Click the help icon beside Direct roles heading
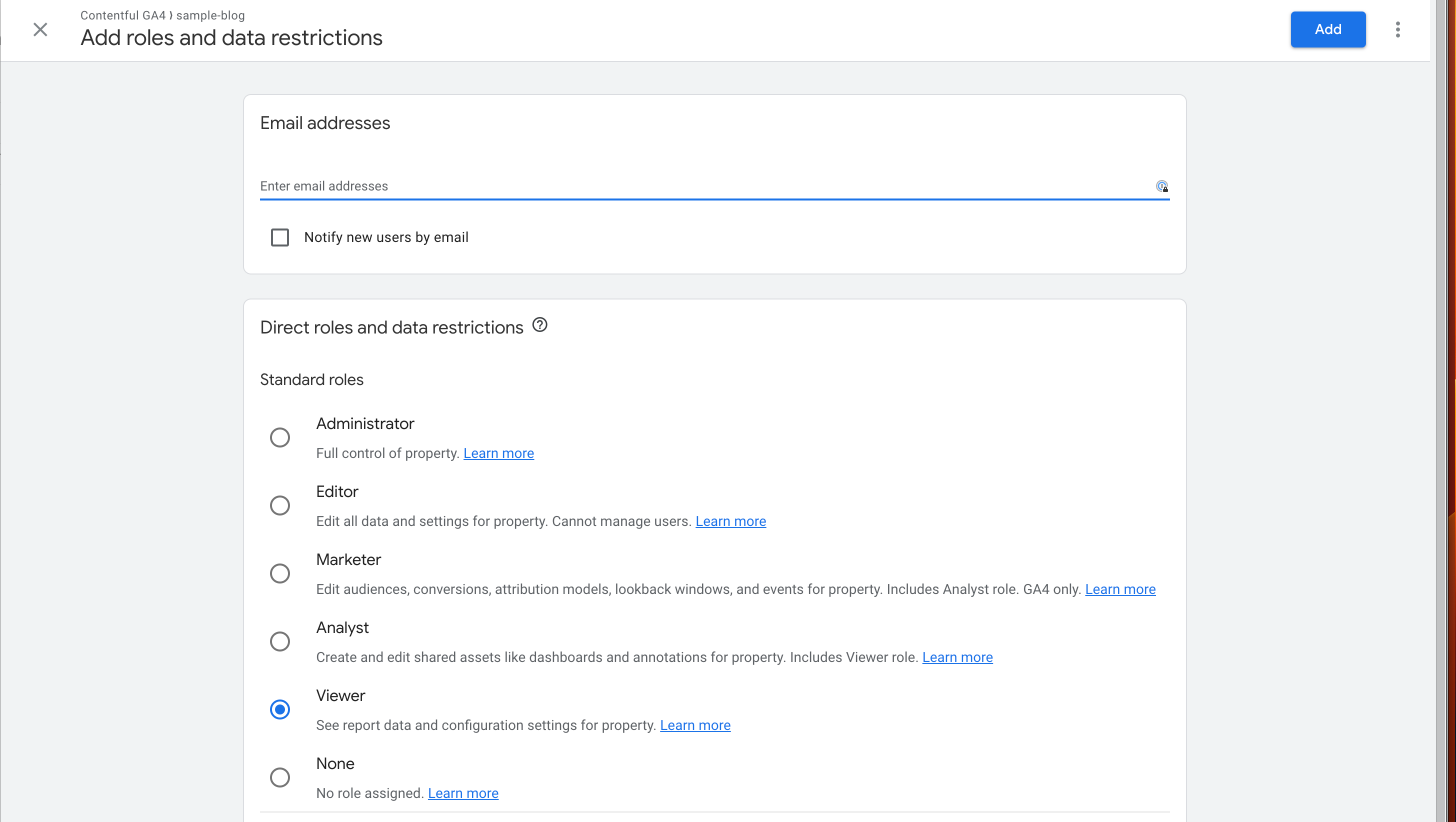This screenshot has height=822, width=1456. click(540, 325)
